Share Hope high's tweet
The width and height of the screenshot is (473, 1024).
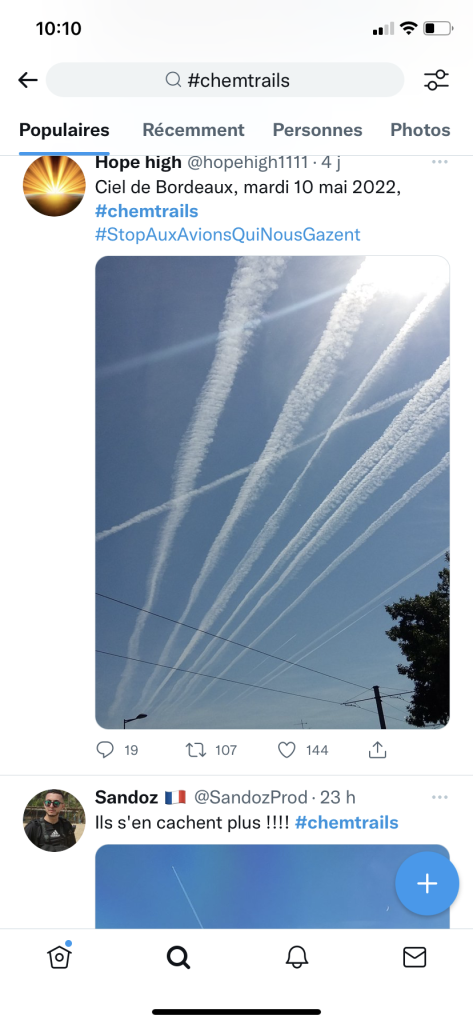(378, 750)
